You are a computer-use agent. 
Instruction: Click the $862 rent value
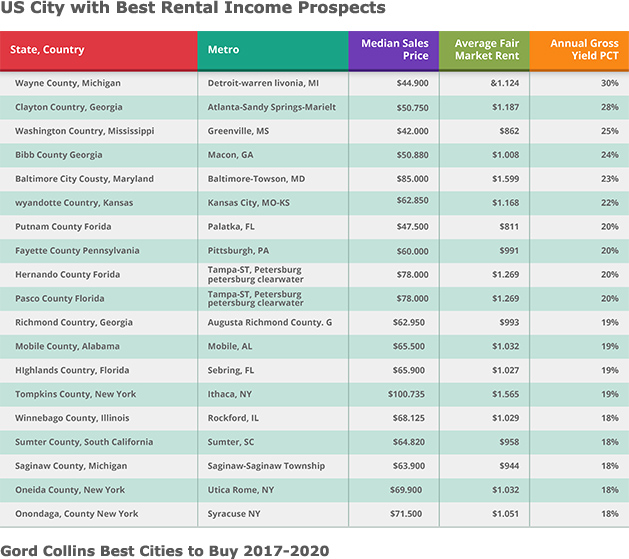coord(509,131)
